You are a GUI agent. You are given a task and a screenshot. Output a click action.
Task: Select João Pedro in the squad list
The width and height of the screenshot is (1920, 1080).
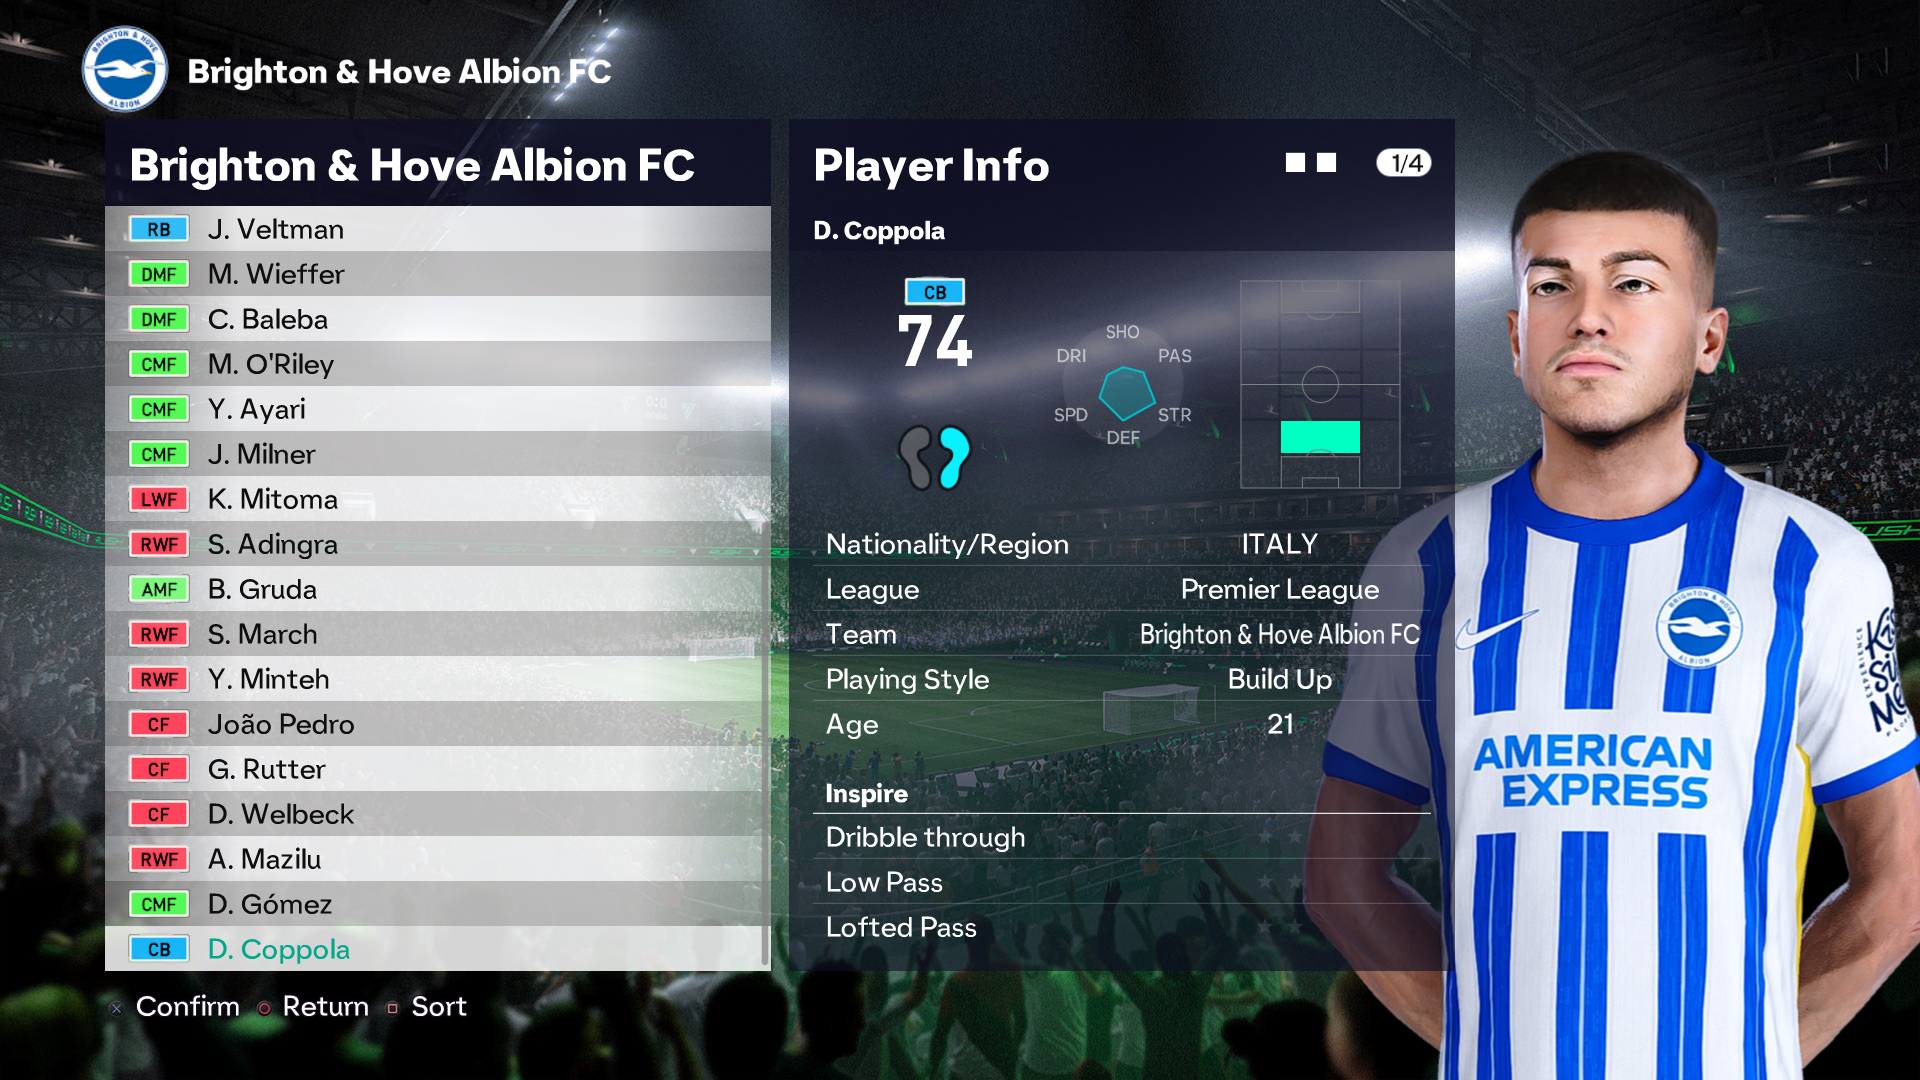pos(438,724)
